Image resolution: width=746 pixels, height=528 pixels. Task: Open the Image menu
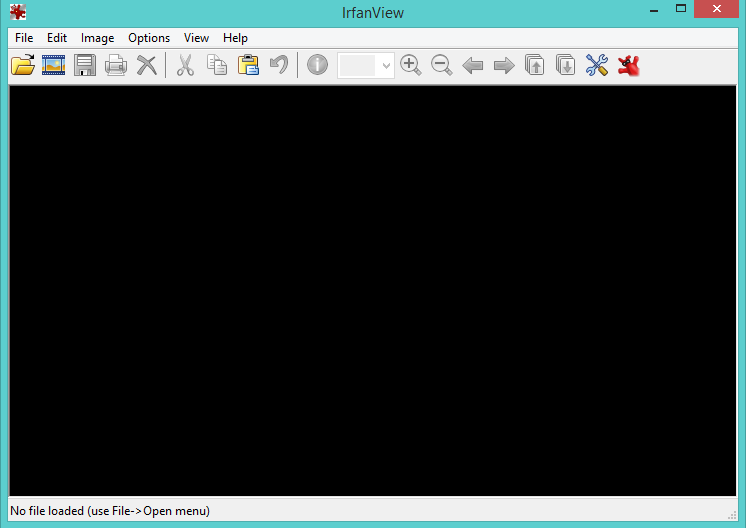(x=97, y=38)
